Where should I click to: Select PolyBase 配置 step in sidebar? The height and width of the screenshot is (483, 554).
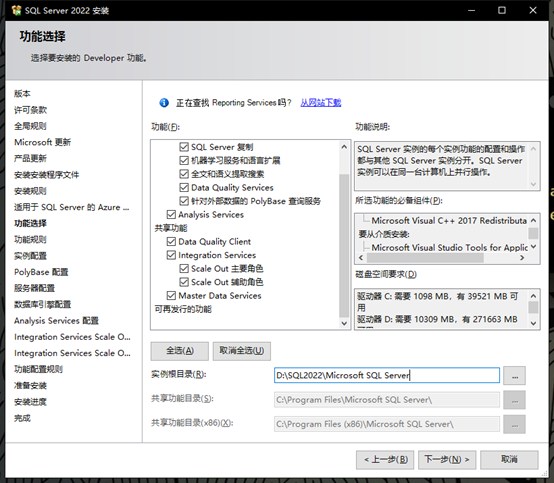click(41, 272)
